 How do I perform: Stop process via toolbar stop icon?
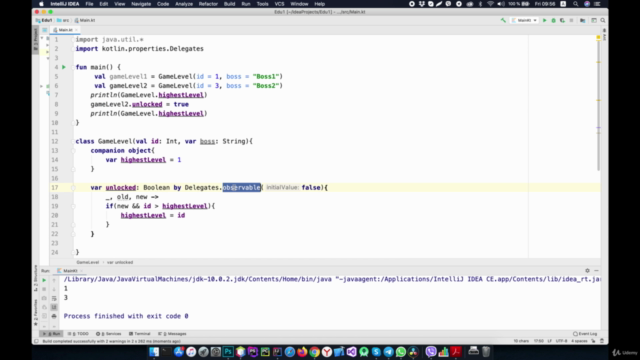[x=571, y=20]
